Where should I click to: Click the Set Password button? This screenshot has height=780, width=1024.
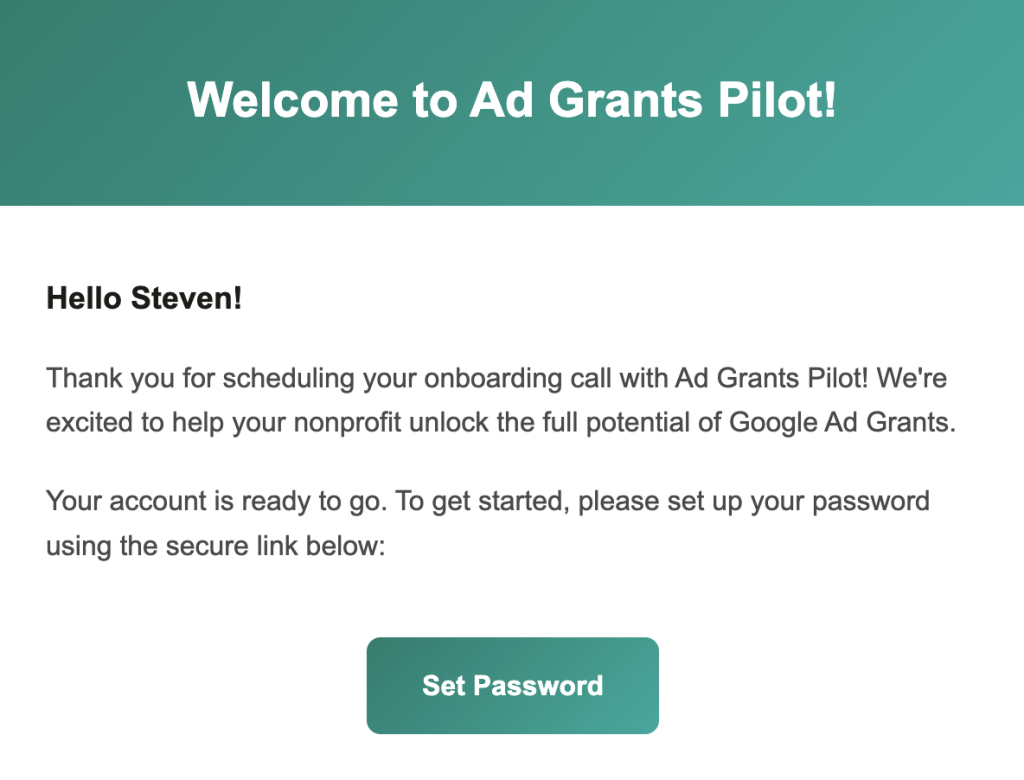tap(512, 686)
